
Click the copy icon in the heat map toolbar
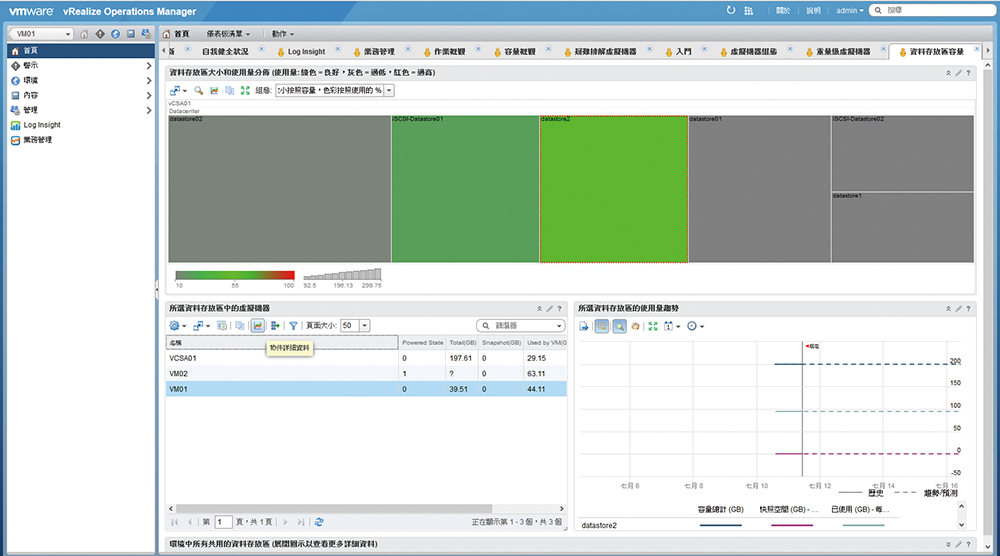(230, 91)
